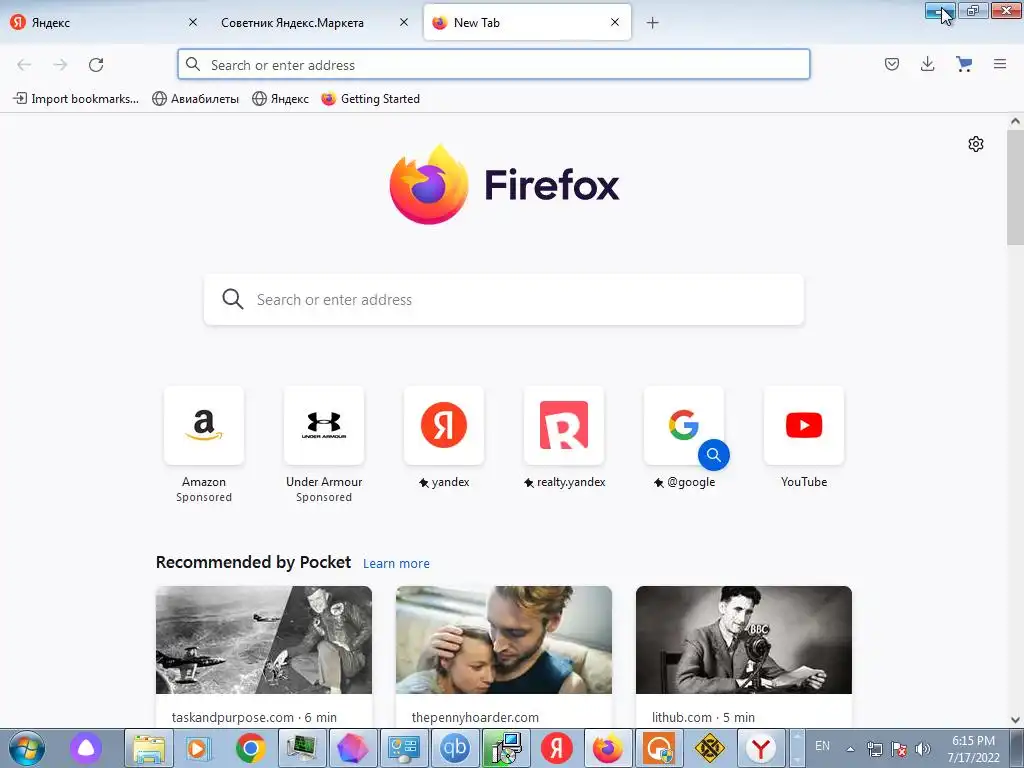This screenshot has width=1024, height=768.
Task: Open Windows Media Player from the taskbar
Action: tap(199, 748)
